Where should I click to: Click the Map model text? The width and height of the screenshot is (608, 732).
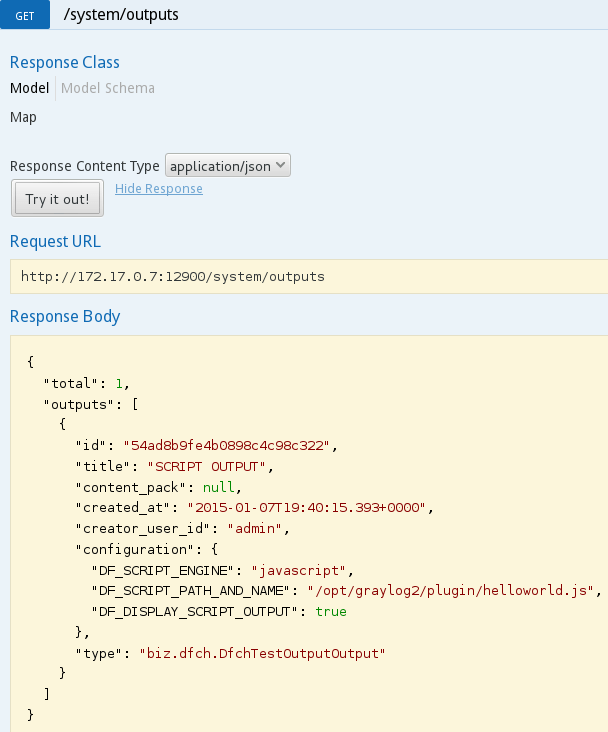click(x=23, y=117)
